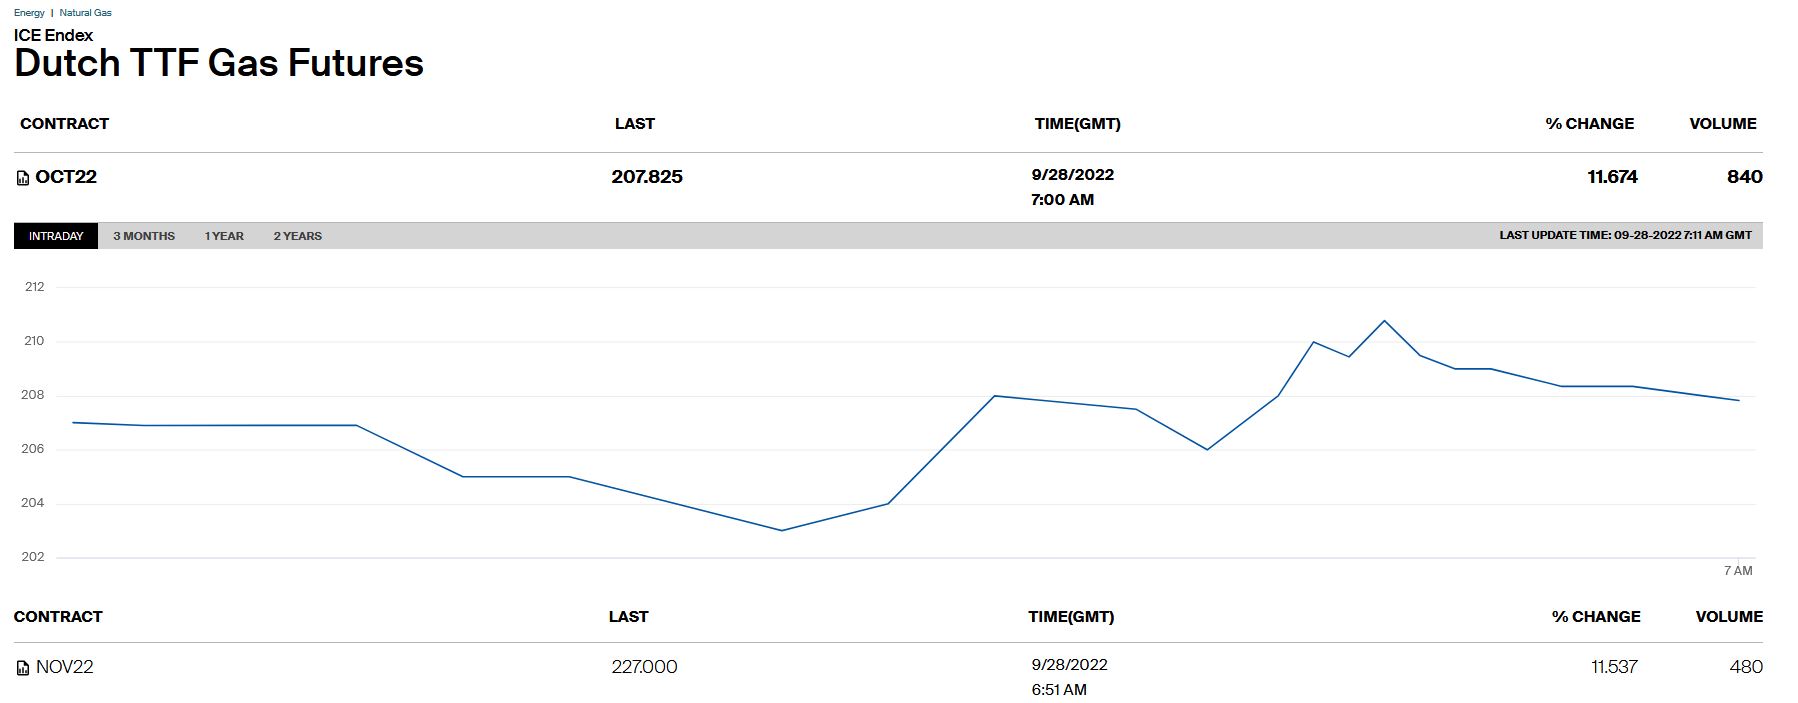The height and width of the screenshot is (703, 1798).
Task: Click the NOV22 volume value 480
Action: pos(1746,667)
